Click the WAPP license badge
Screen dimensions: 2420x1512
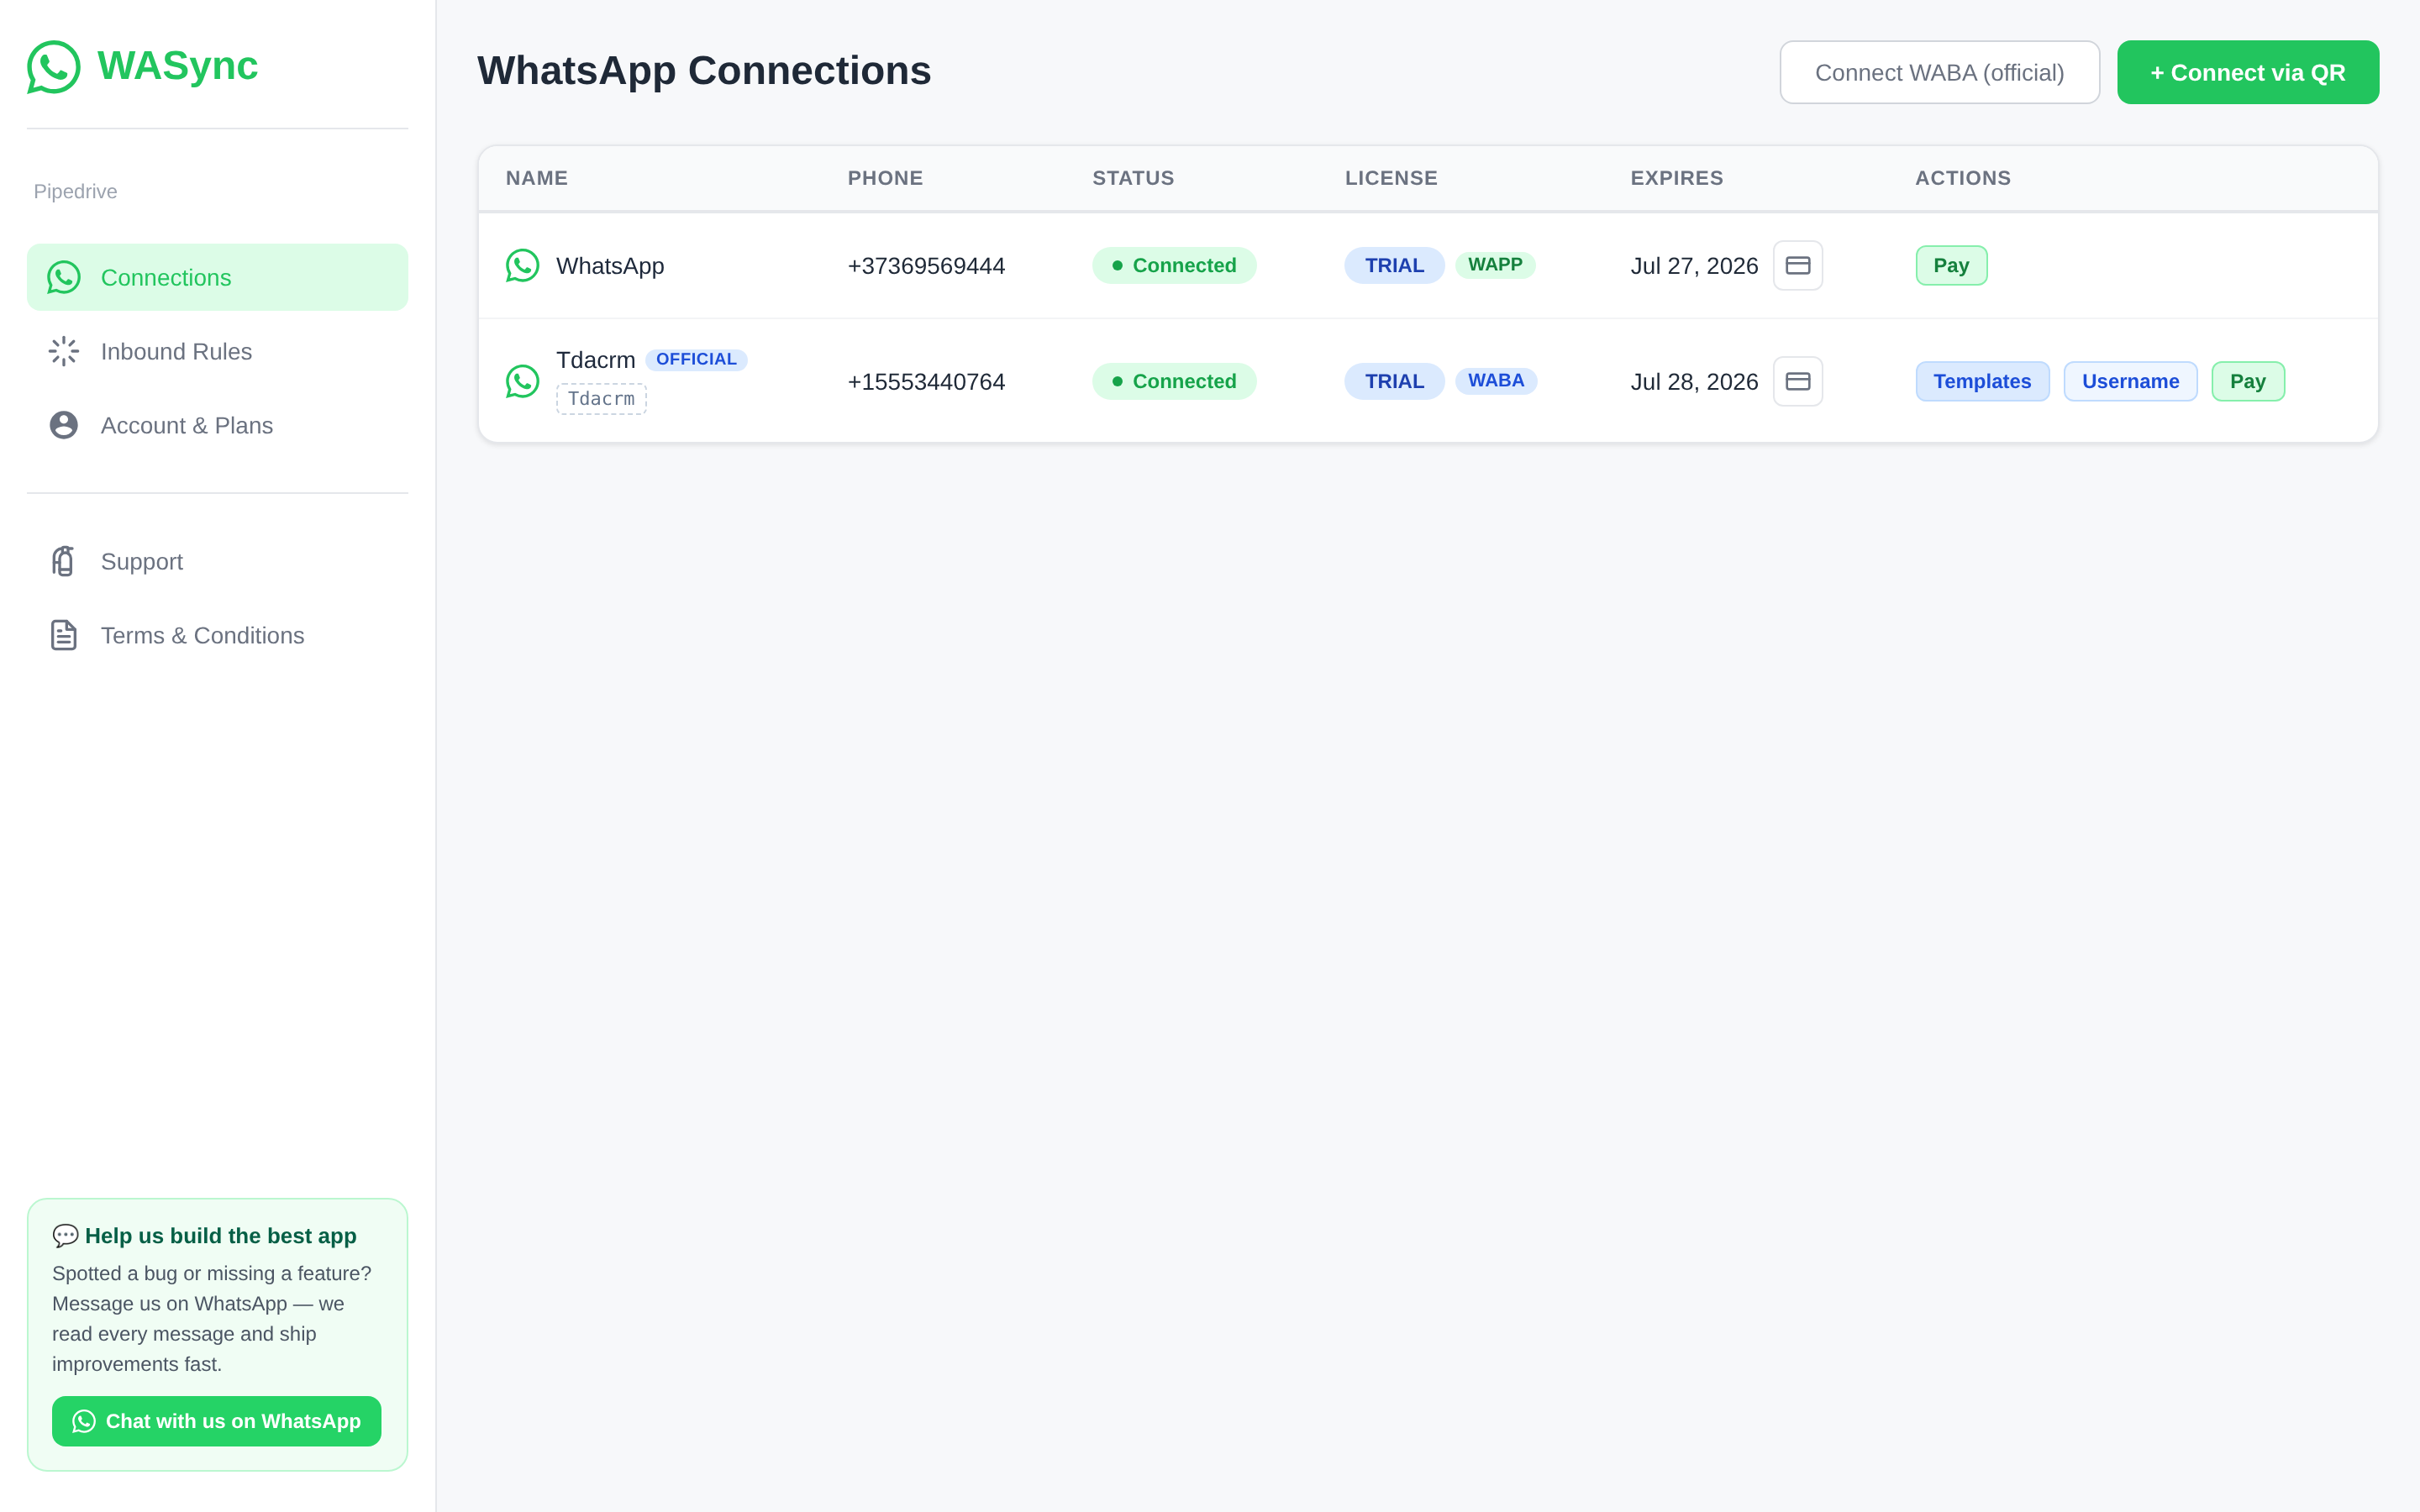click(1495, 265)
